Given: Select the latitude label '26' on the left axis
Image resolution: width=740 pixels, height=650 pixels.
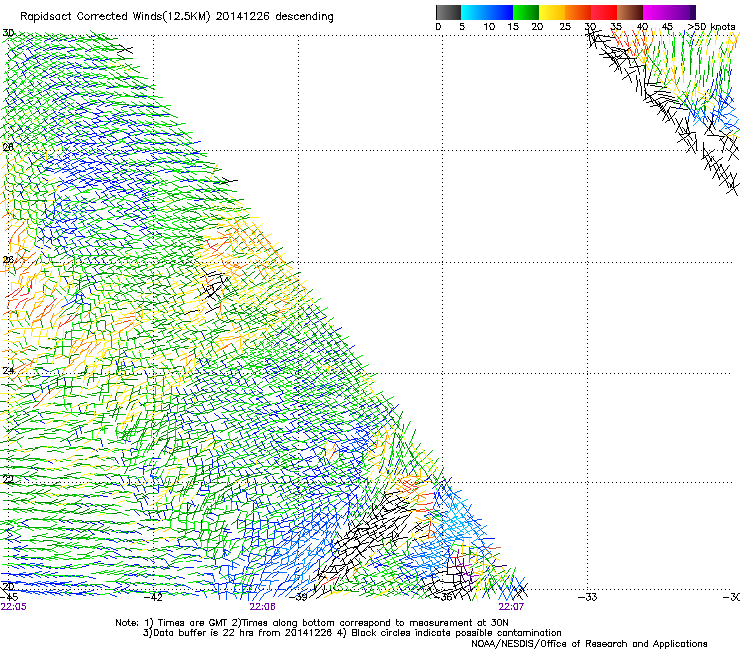Looking at the screenshot, I should (8, 260).
